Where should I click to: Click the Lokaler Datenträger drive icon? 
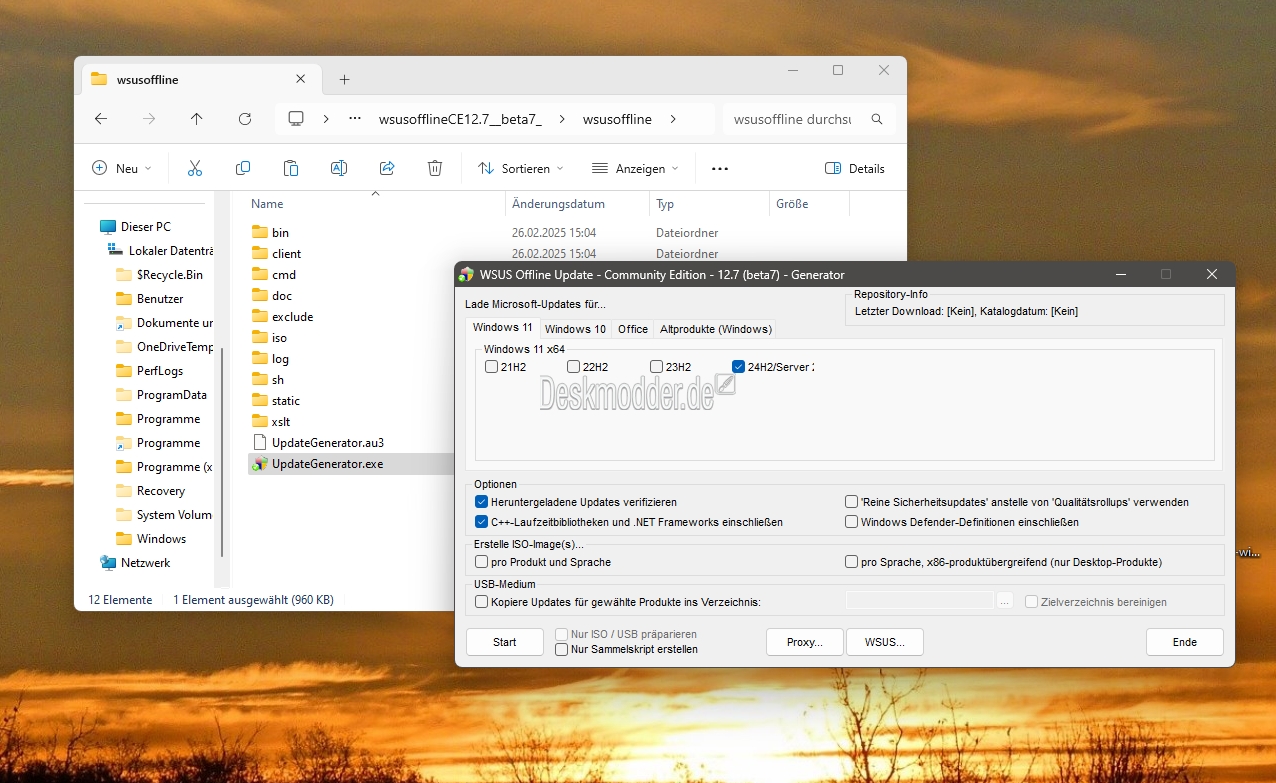116,250
